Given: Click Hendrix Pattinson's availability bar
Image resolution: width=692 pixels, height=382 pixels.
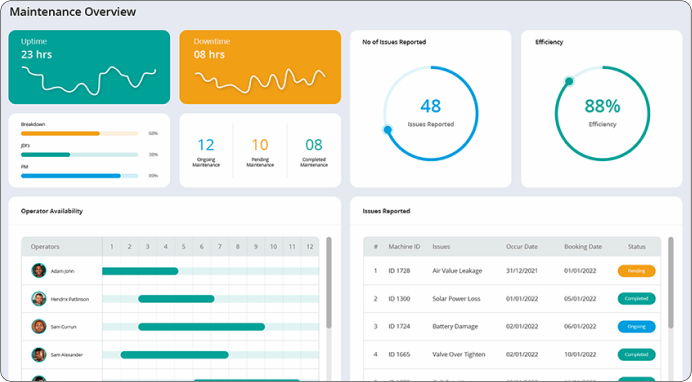Looking at the screenshot, I should click(x=176, y=299).
